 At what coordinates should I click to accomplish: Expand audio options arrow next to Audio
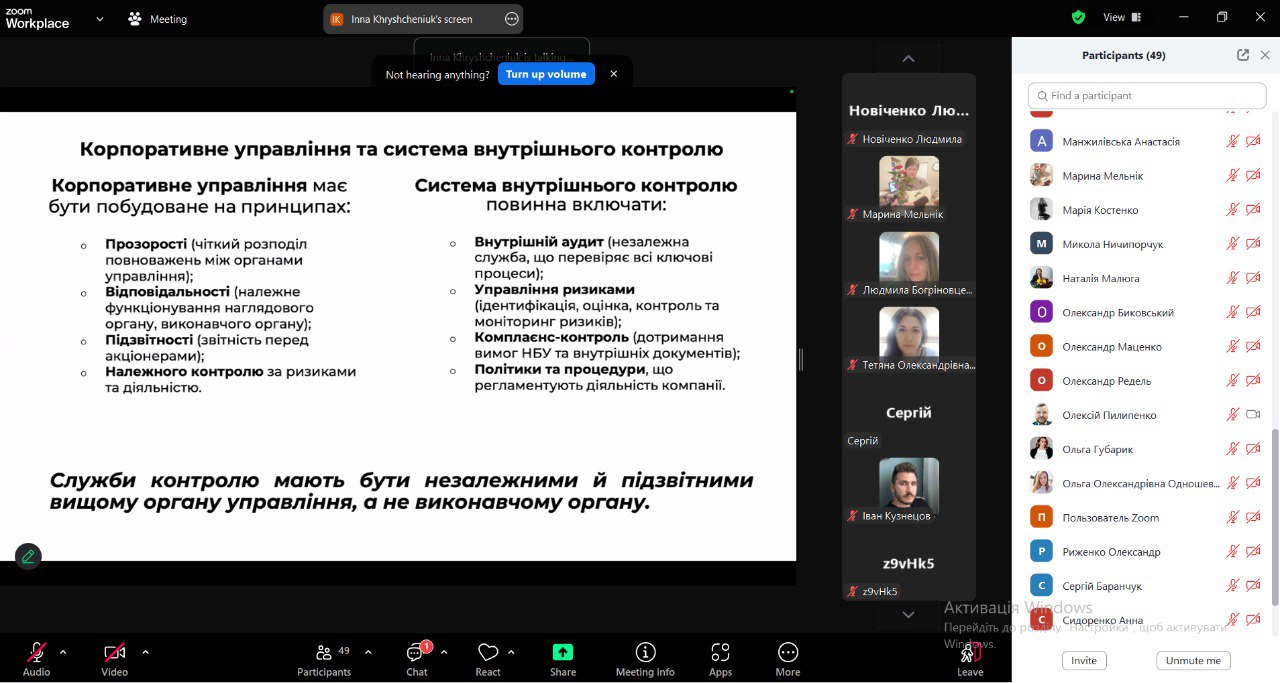click(x=63, y=652)
